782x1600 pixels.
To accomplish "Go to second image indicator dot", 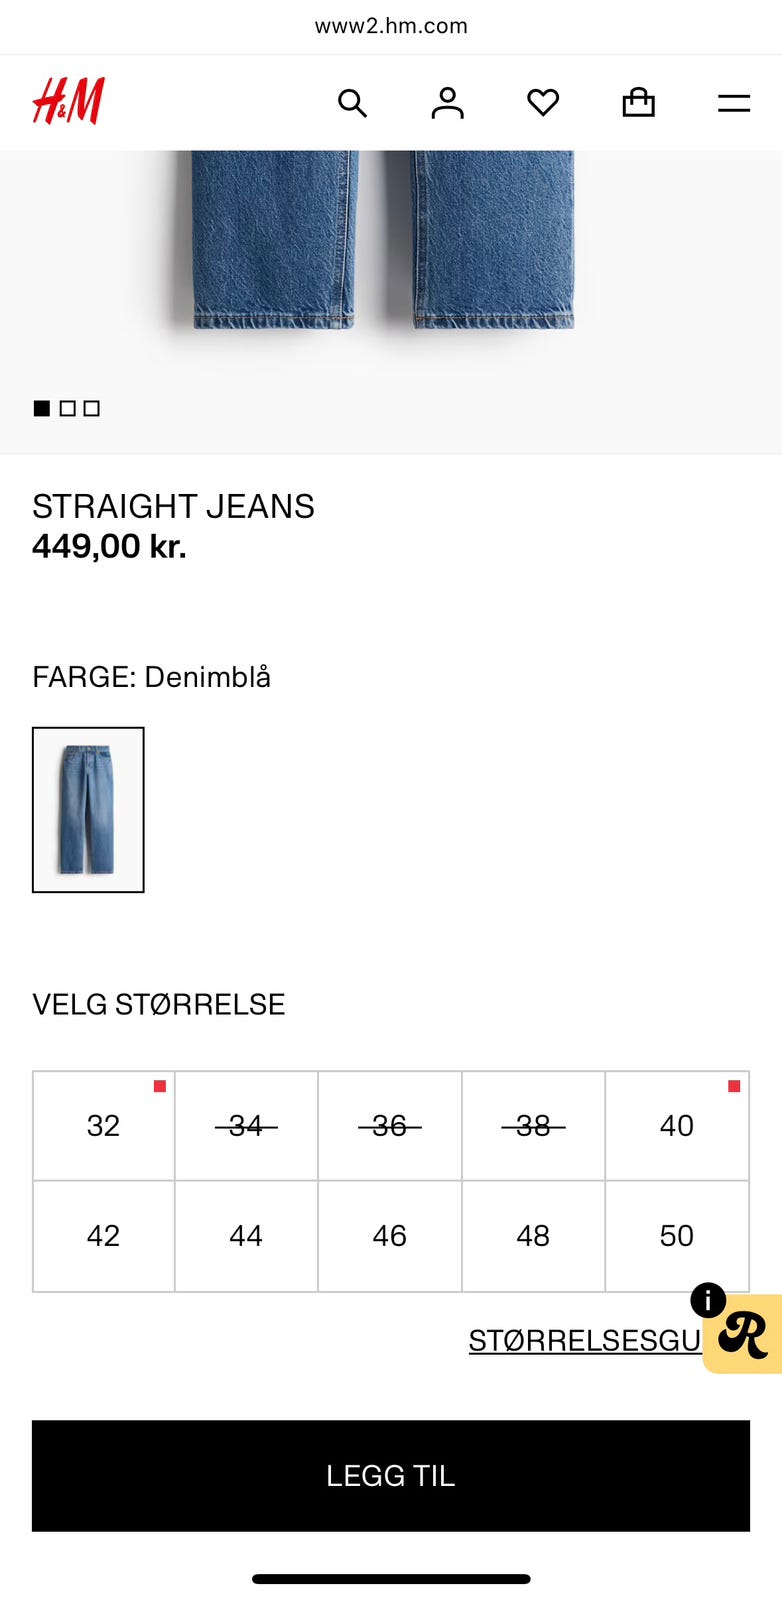I will click(x=67, y=408).
